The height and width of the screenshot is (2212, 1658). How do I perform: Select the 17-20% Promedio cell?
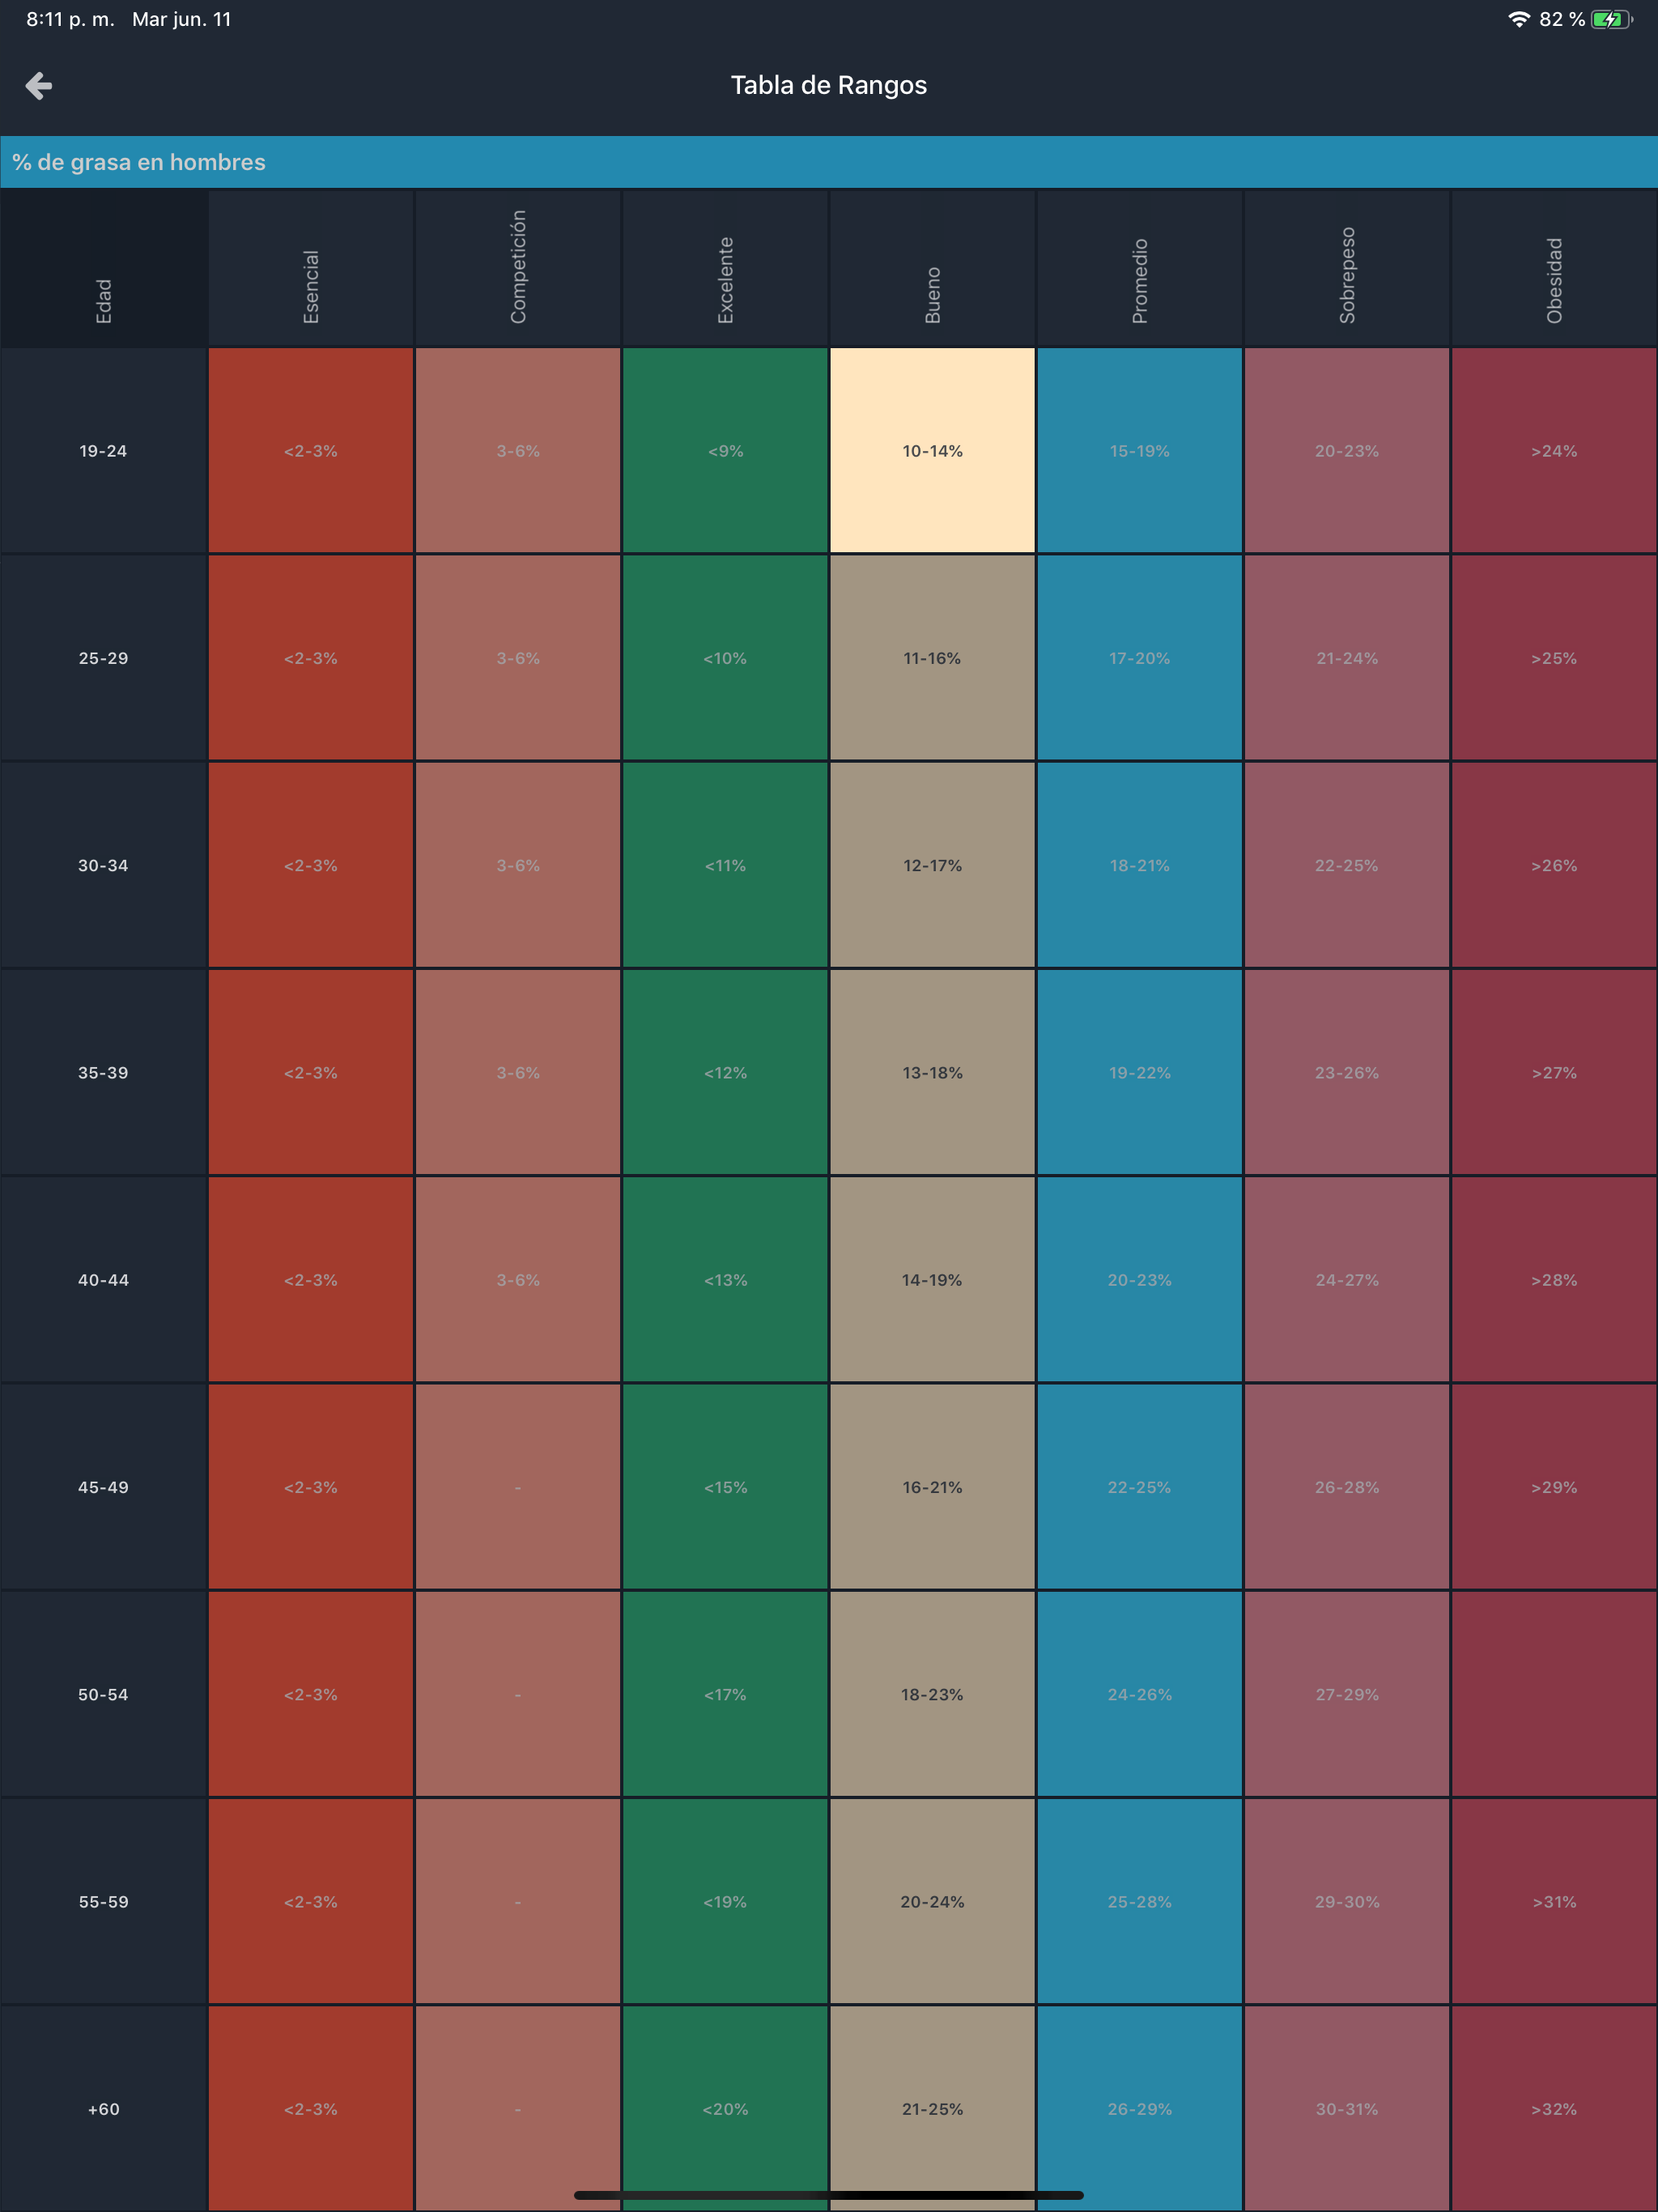click(1139, 658)
